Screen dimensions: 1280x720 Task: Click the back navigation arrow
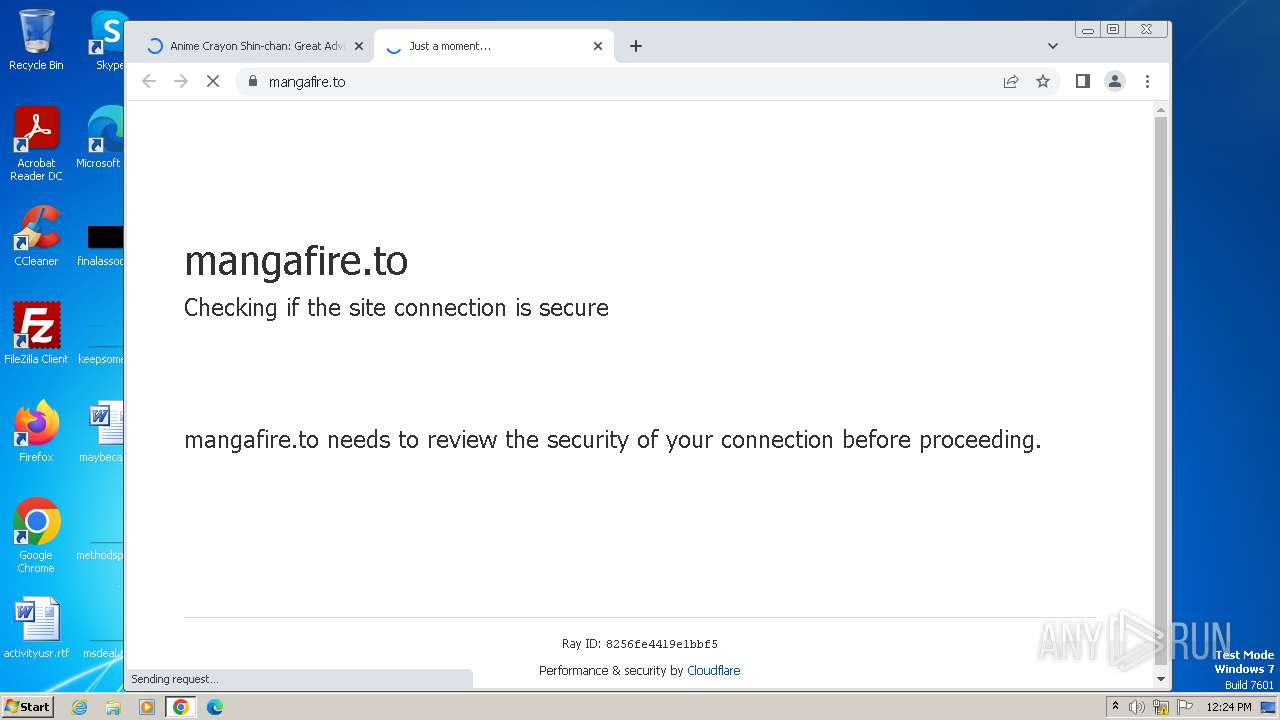click(149, 81)
